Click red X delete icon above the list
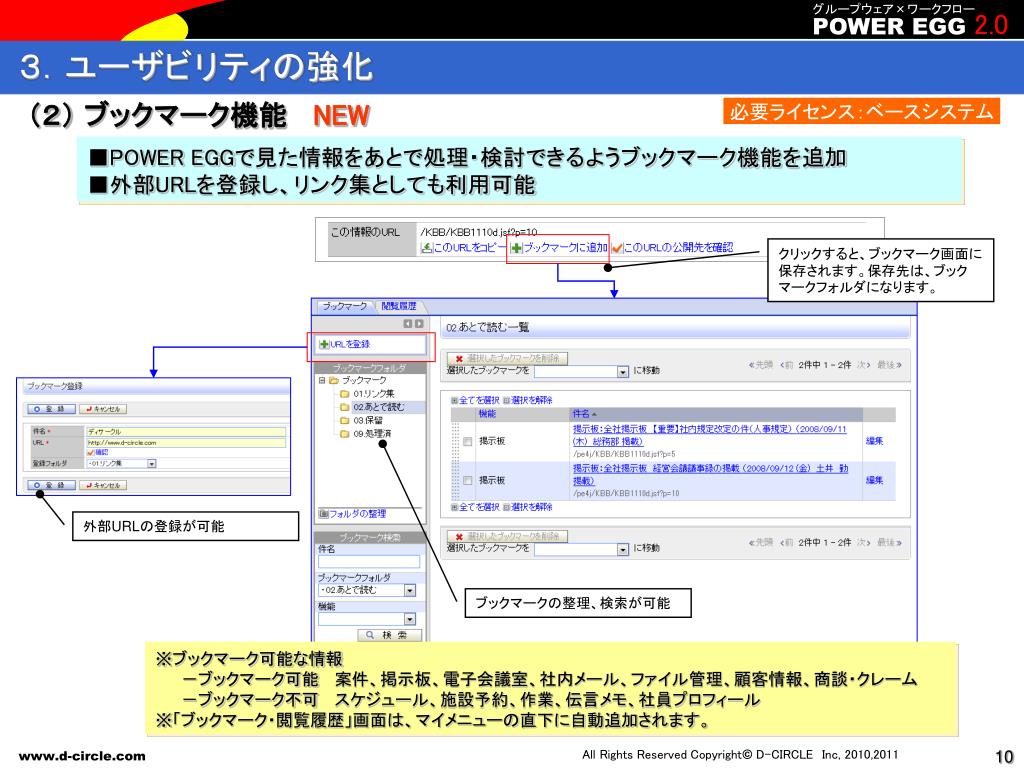 458,359
